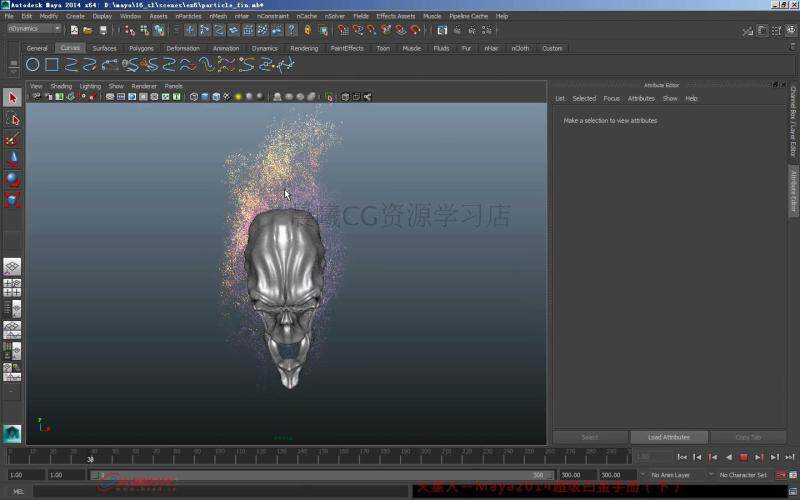Click New Scene icon in status line
This screenshot has height=500, width=800.
(x=74, y=30)
